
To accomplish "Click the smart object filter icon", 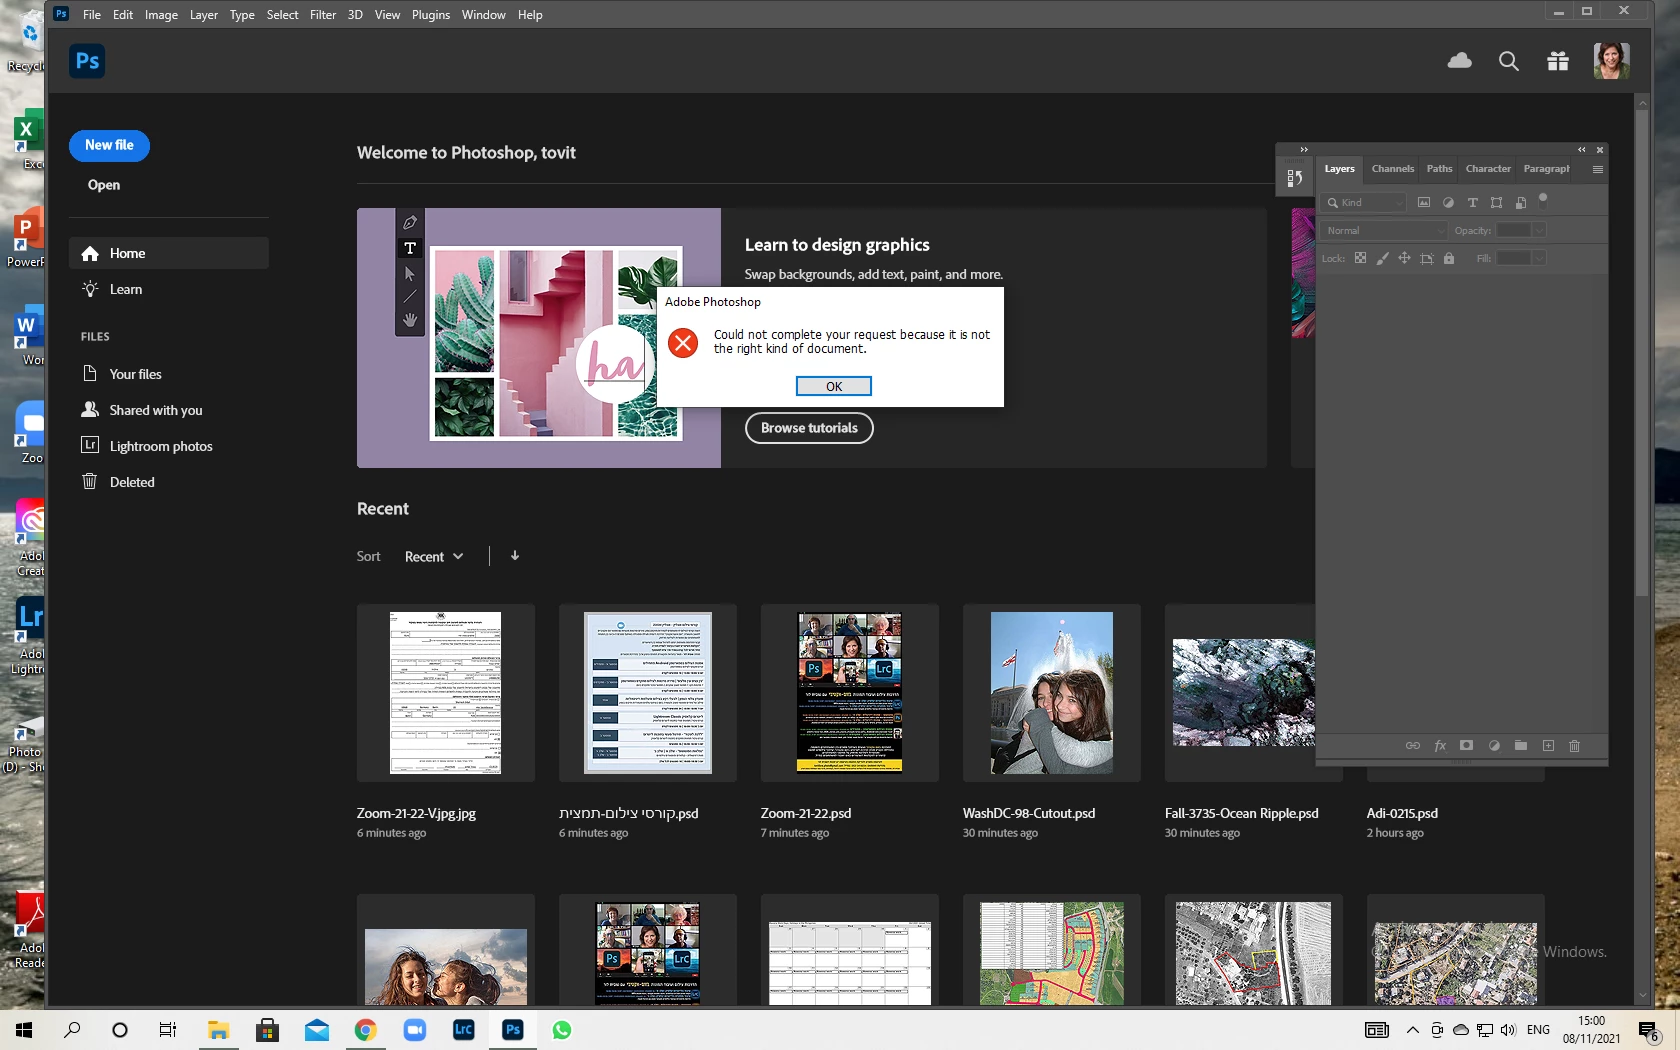I will (x=1521, y=202).
